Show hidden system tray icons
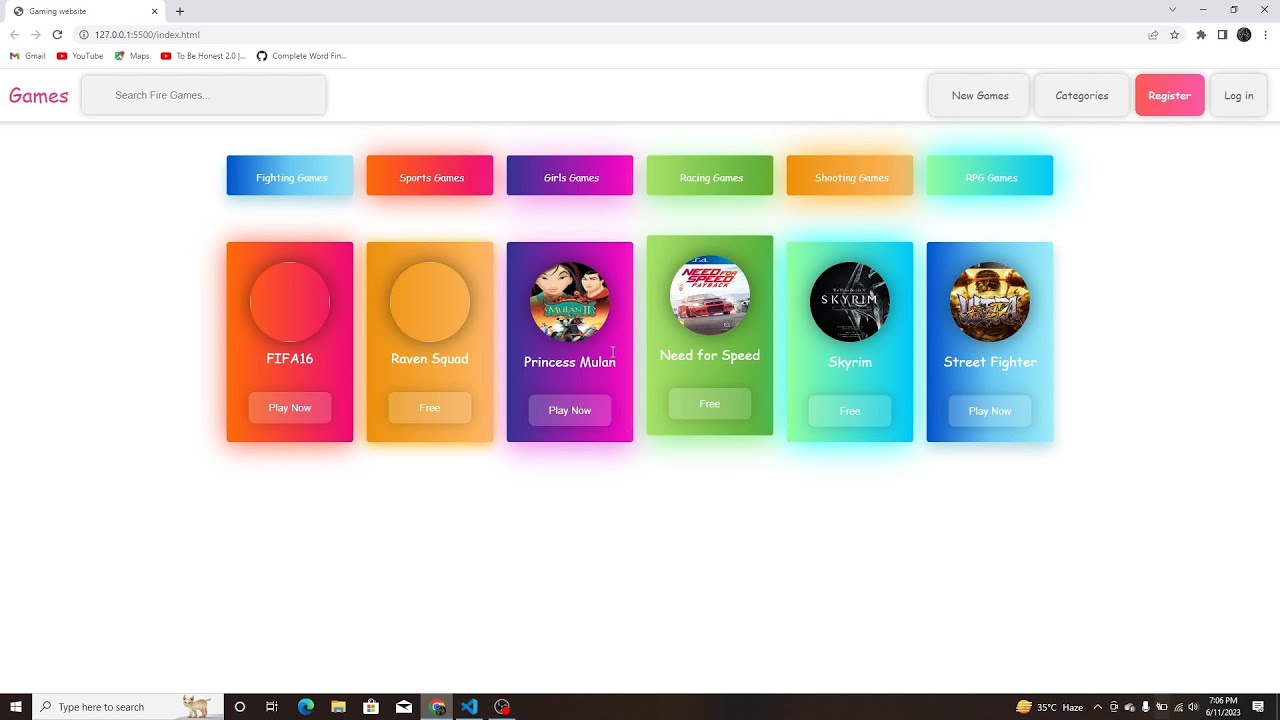The image size is (1280, 720). (x=1098, y=707)
